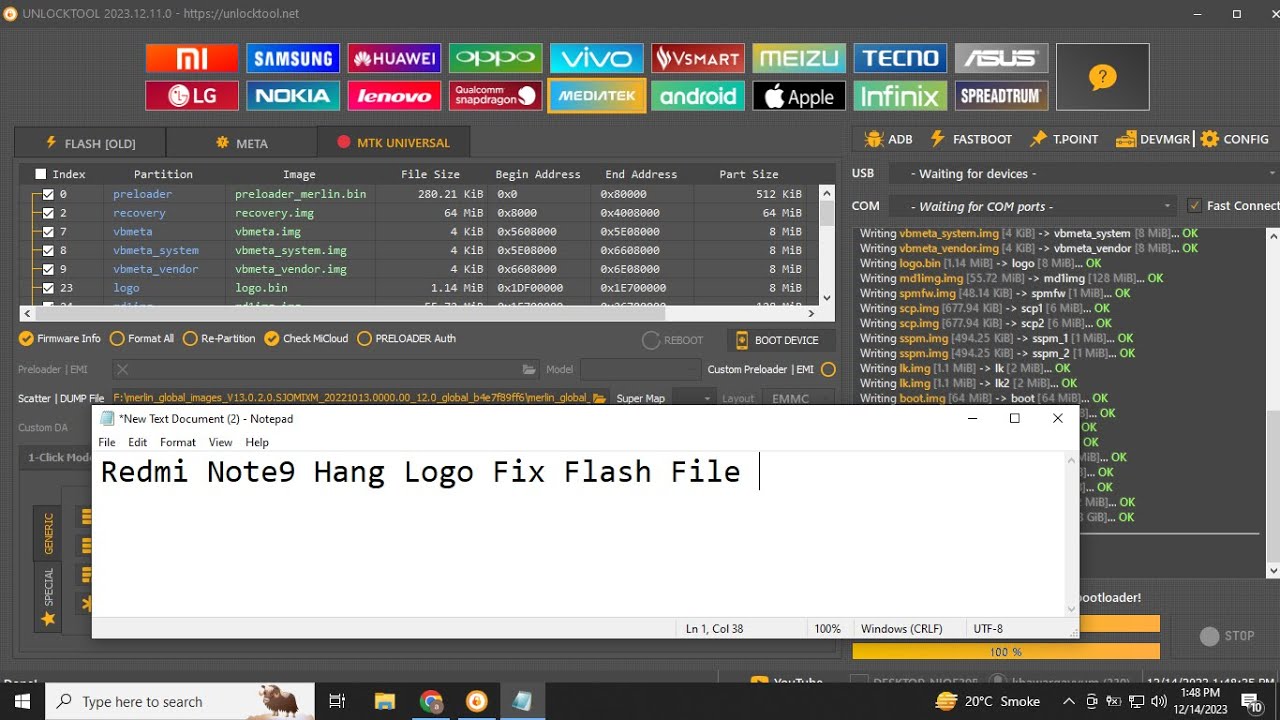Click in the Windows search box
The height and width of the screenshot is (720, 1280).
click(x=180, y=701)
